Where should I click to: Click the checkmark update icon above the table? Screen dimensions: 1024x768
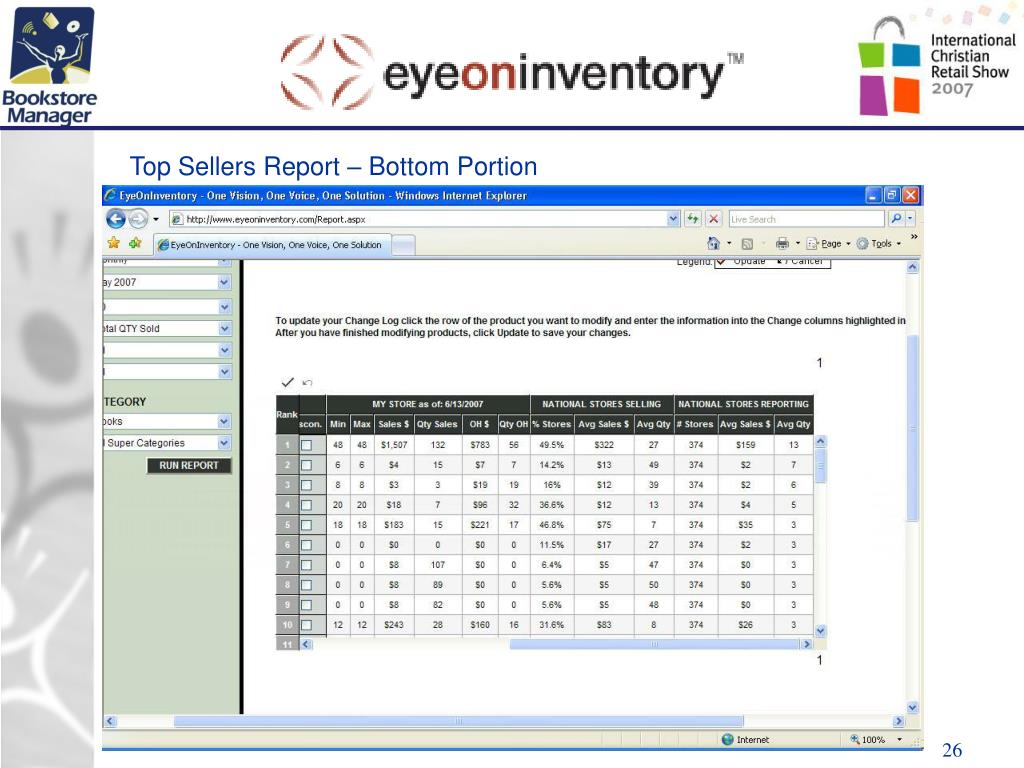coord(287,382)
